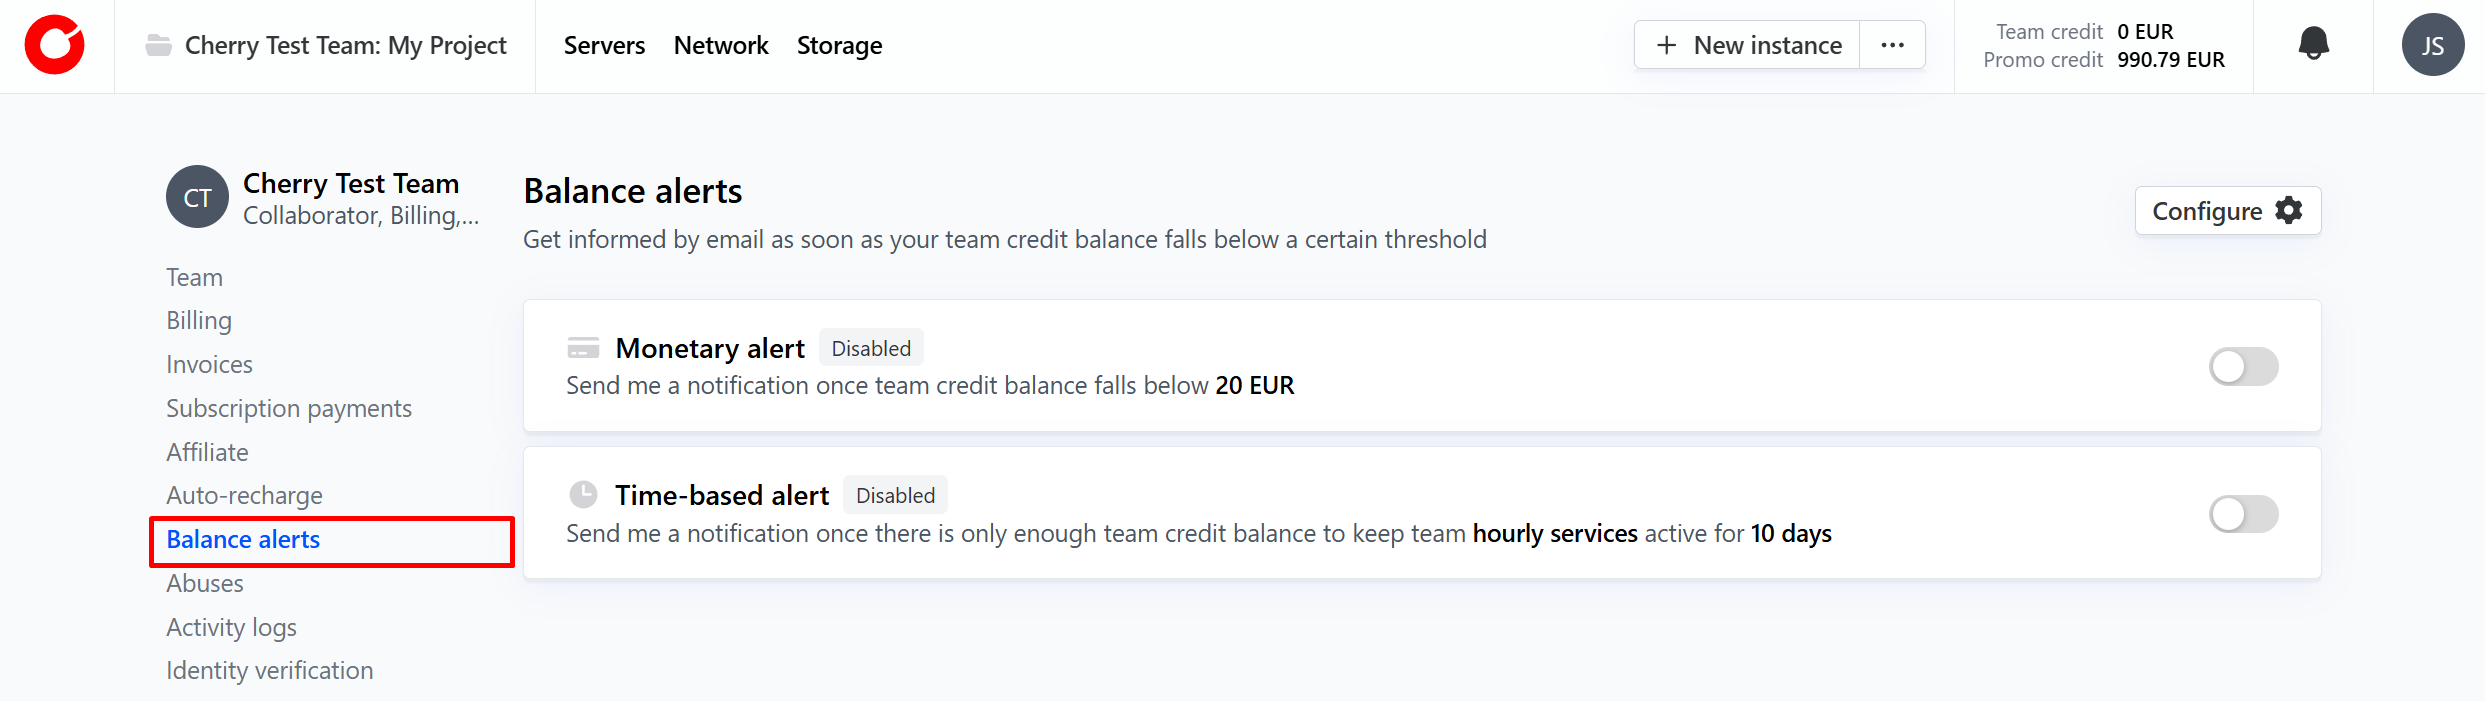Open the Storage menu
The height and width of the screenshot is (701, 2485).
tap(839, 46)
